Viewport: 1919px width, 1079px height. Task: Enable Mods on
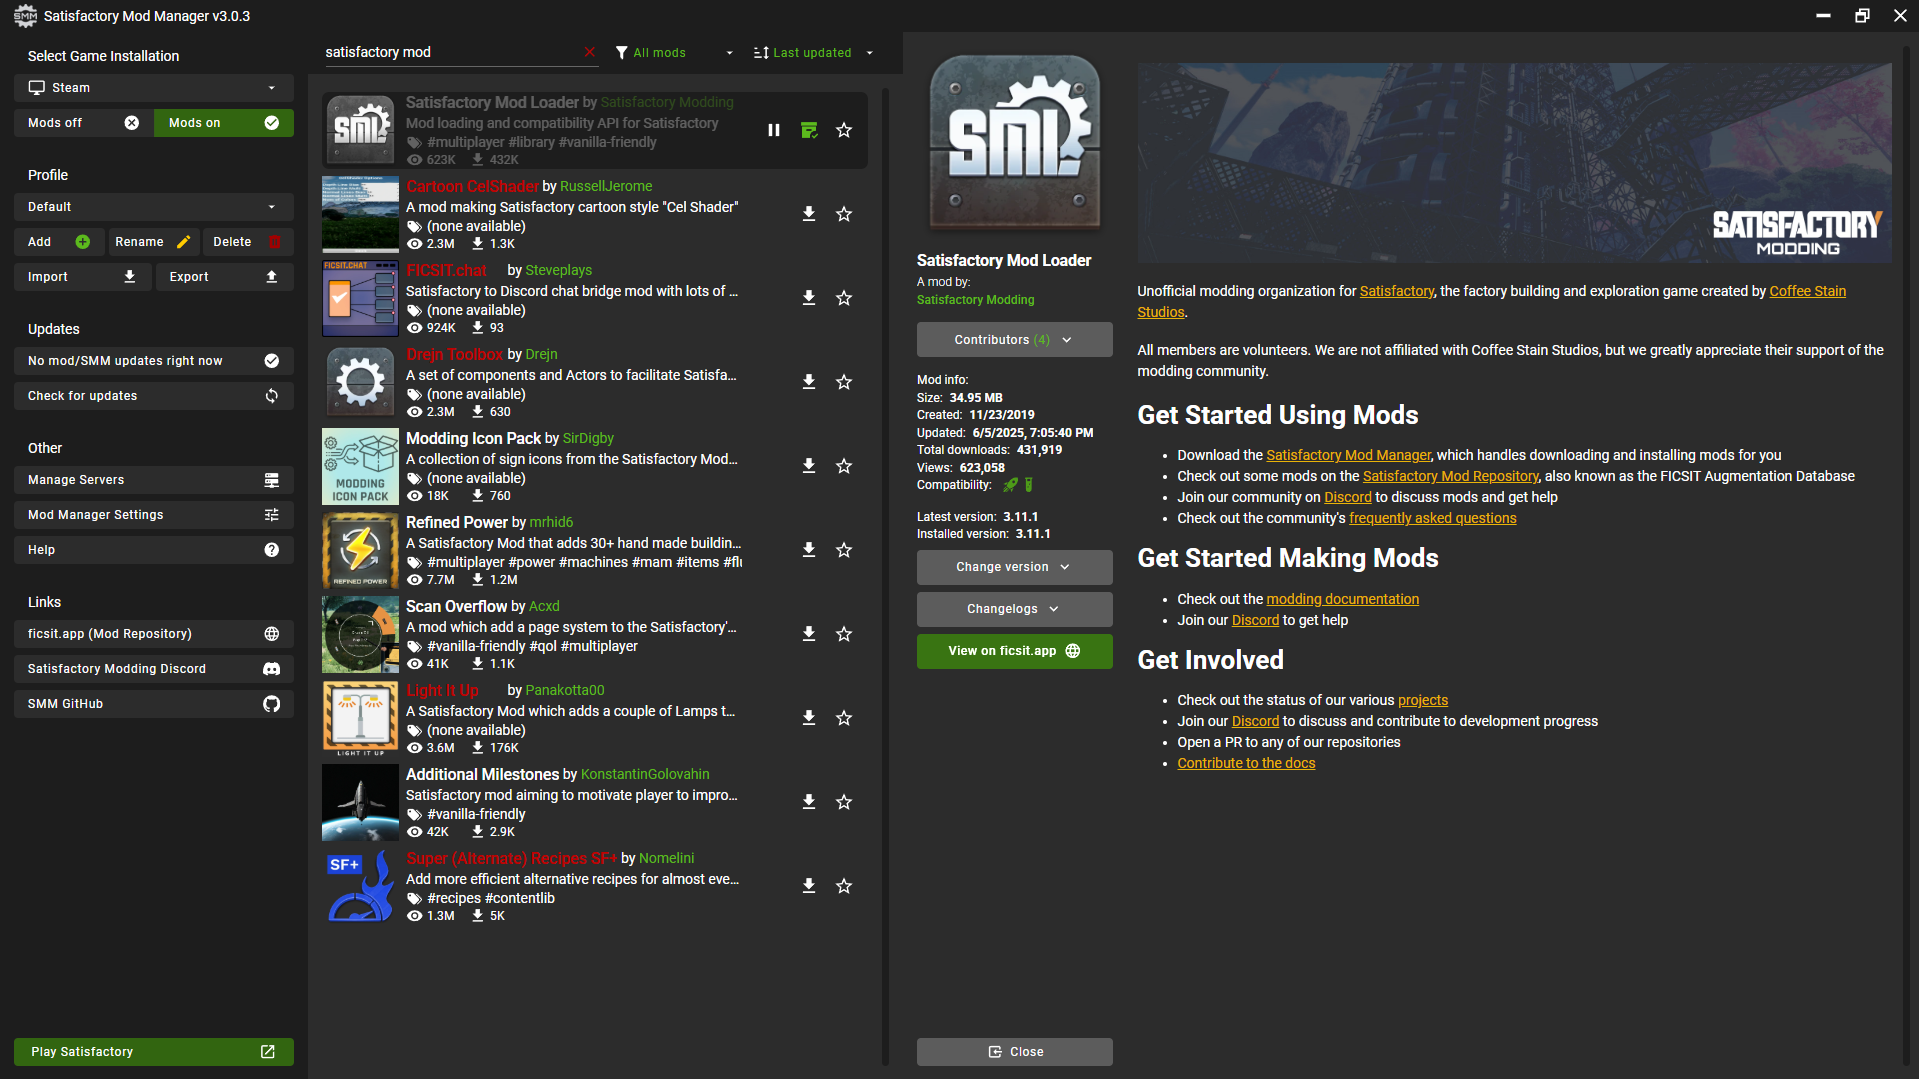[224, 123]
